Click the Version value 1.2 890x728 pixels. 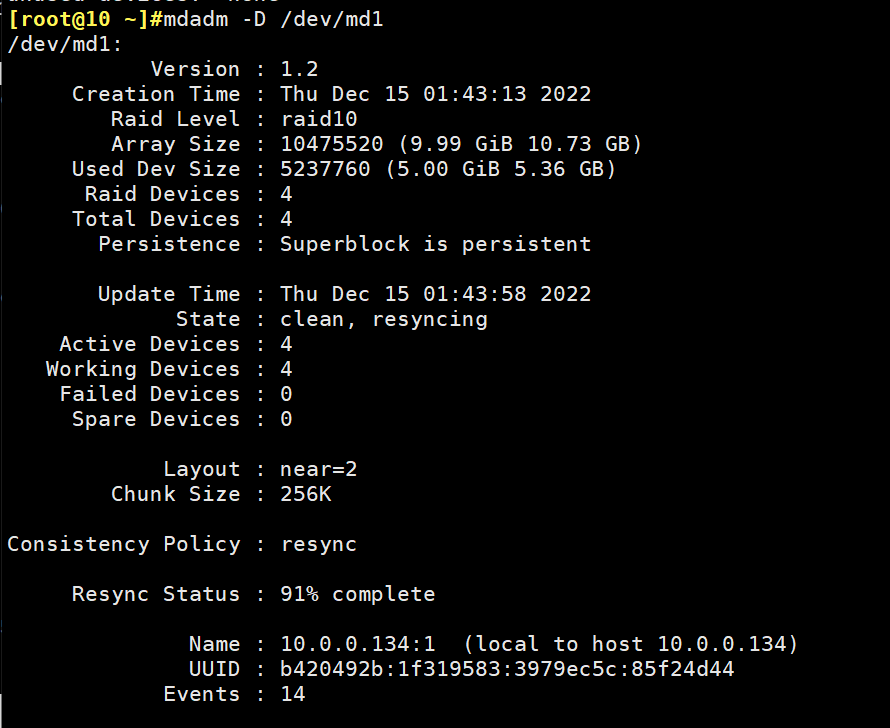click(x=299, y=69)
